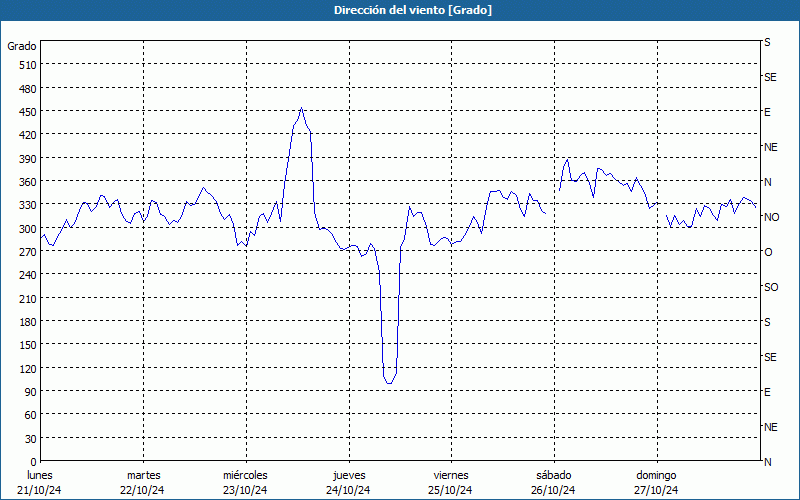This screenshot has width=800, height=500.
Task: Select the 60 value on the degree axis
Action: coord(31,415)
